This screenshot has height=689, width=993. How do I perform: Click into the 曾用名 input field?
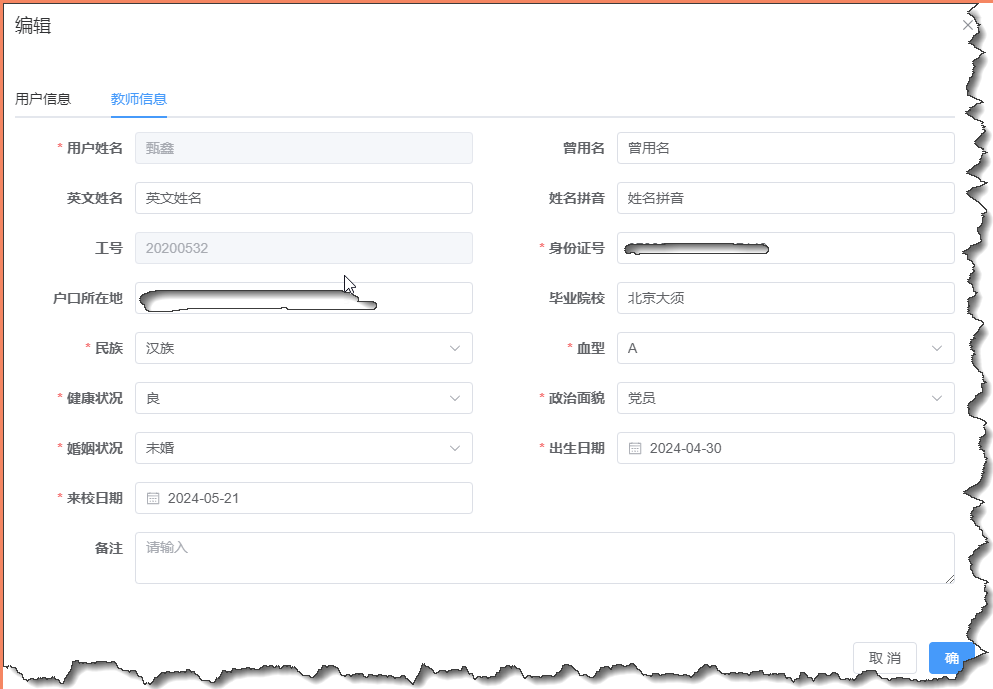tap(785, 148)
